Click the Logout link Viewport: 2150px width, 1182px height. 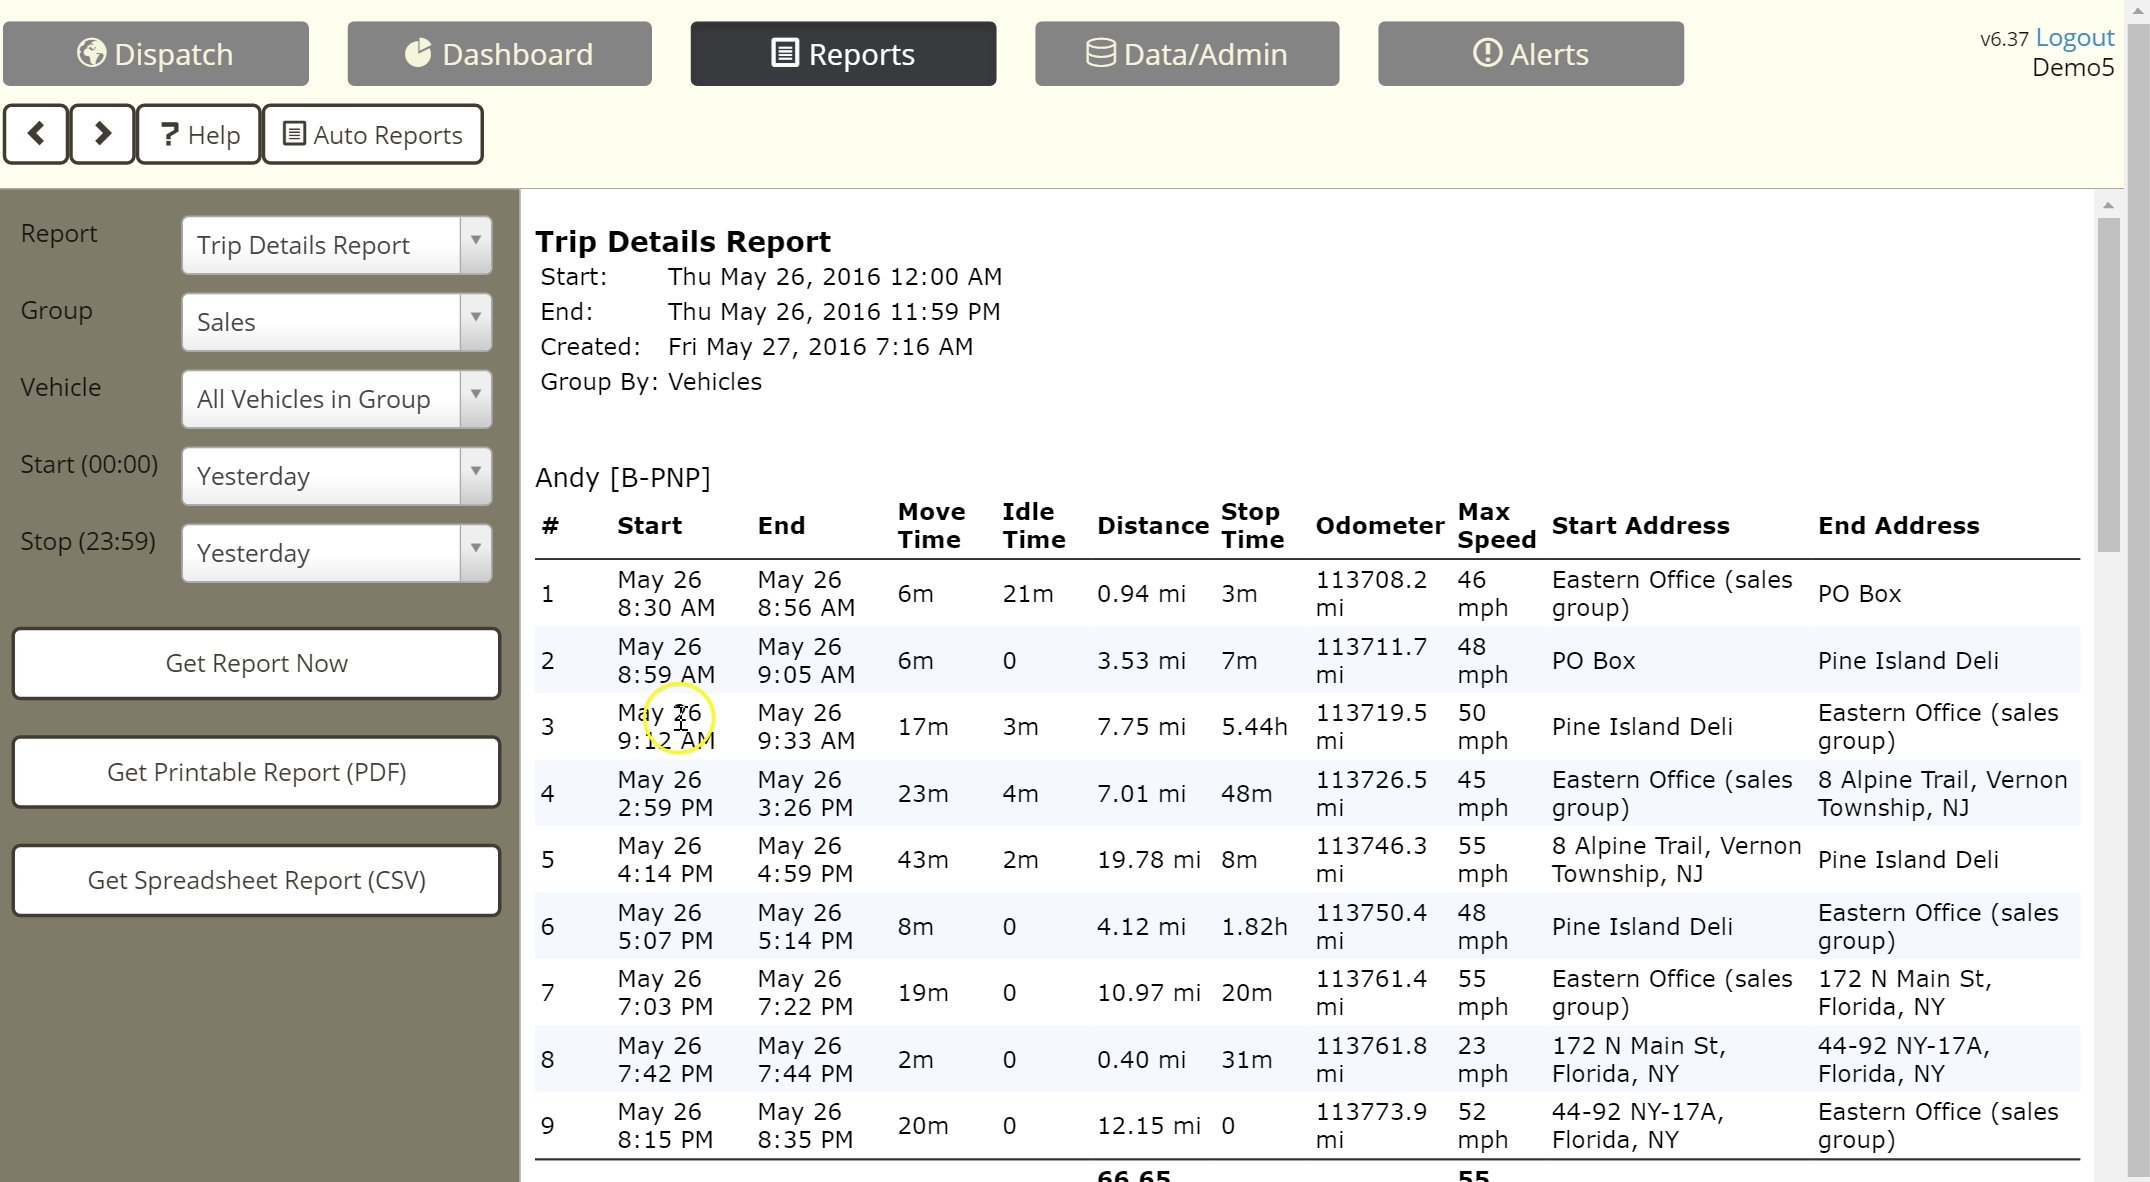click(x=2074, y=38)
